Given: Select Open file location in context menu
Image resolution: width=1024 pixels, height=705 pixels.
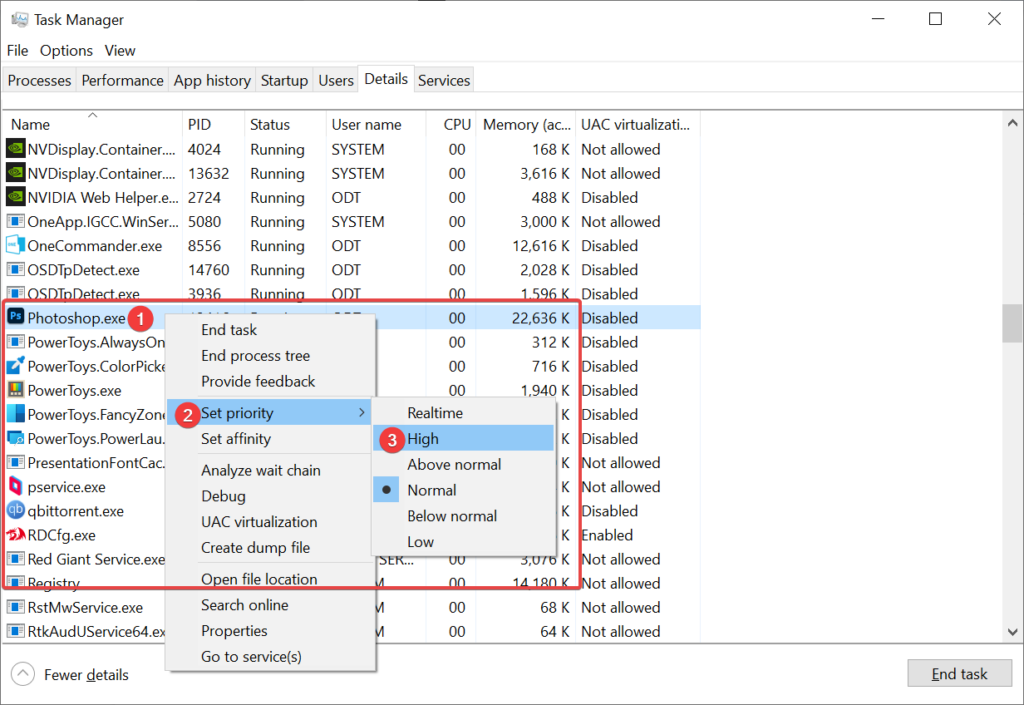Looking at the screenshot, I should pos(259,579).
